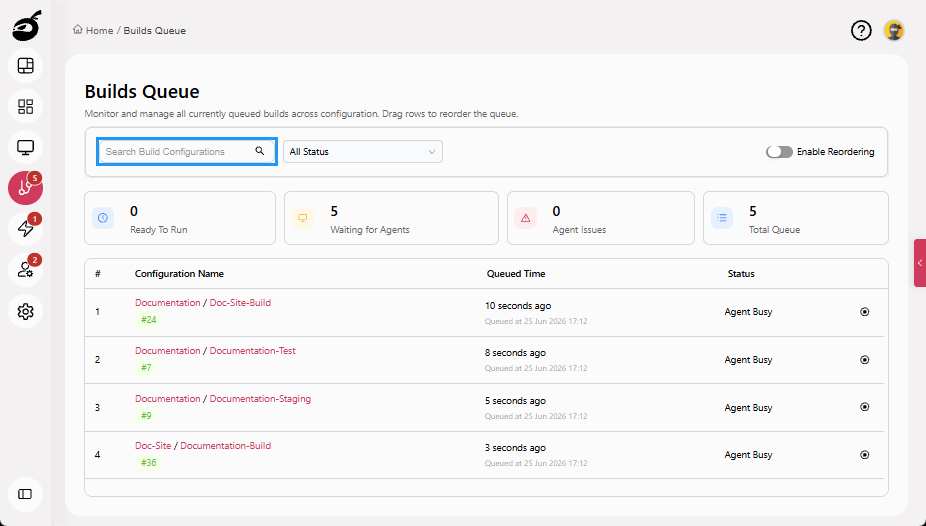Click build number badge #36

click(149, 462)
